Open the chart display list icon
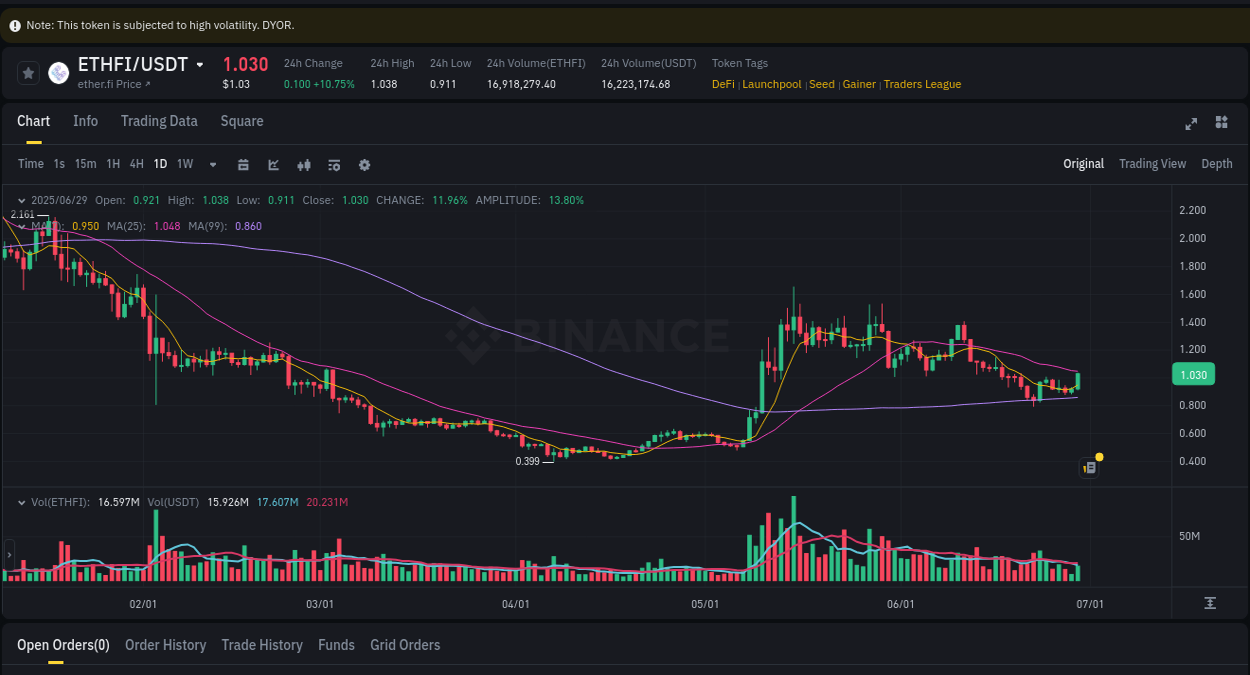Screen dimensions: 1250x675 334,165
